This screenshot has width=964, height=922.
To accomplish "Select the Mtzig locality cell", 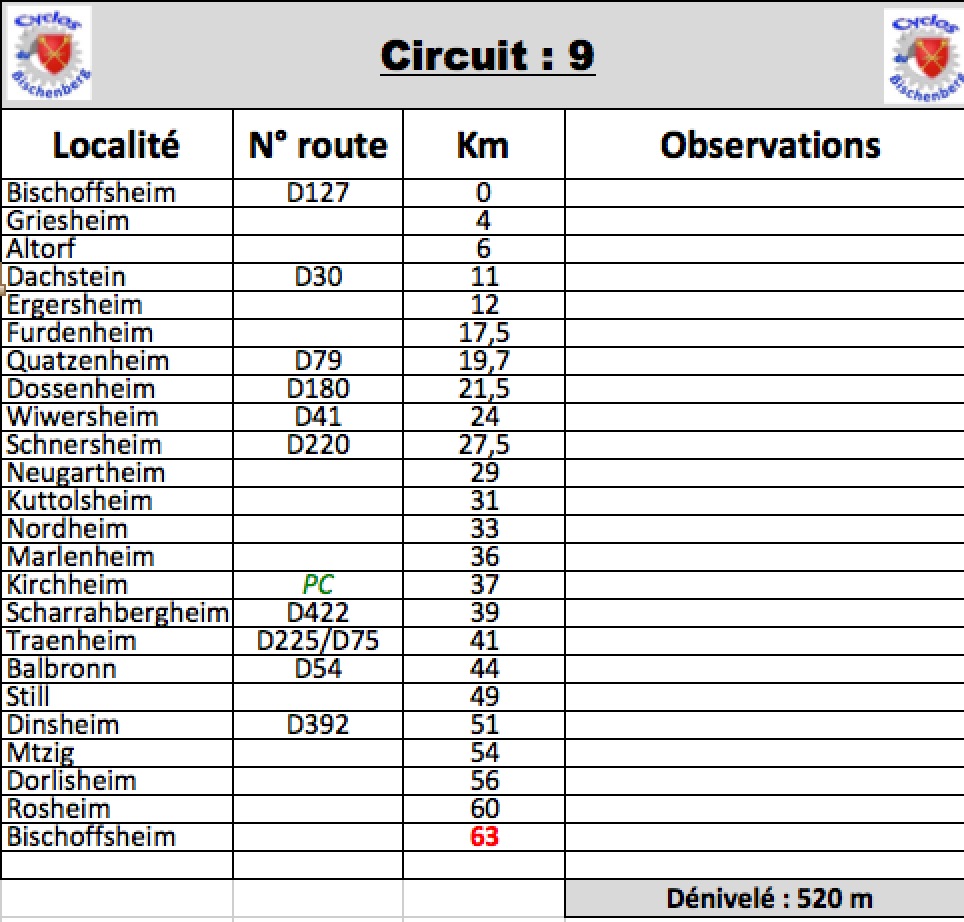I will click(x=117, y=753).
